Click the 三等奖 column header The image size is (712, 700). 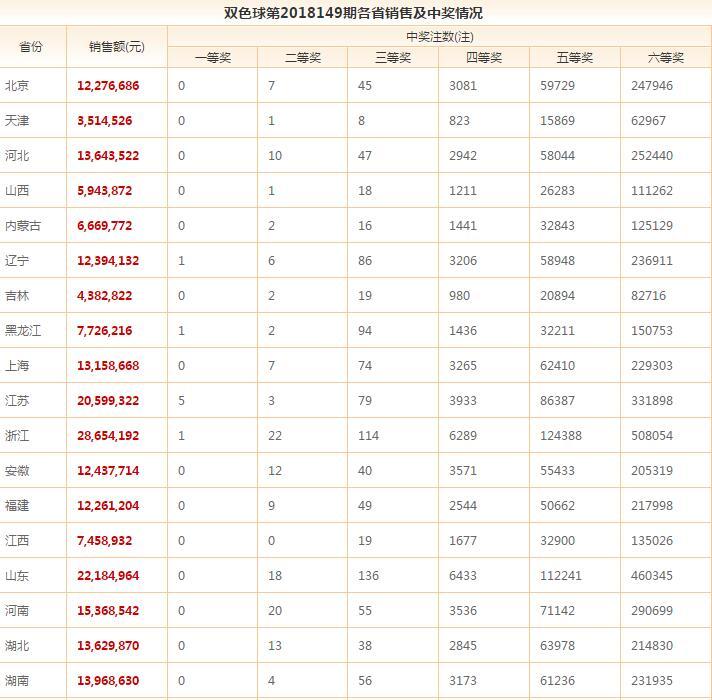(x=393, y=58)
